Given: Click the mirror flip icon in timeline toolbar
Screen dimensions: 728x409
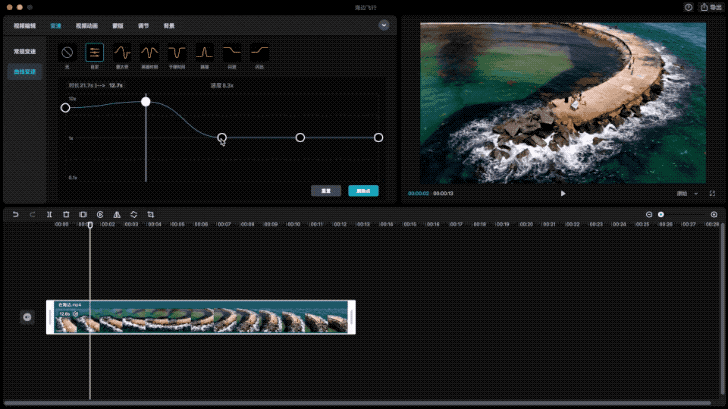Looking at the screenshot, I should coord(117,214).
